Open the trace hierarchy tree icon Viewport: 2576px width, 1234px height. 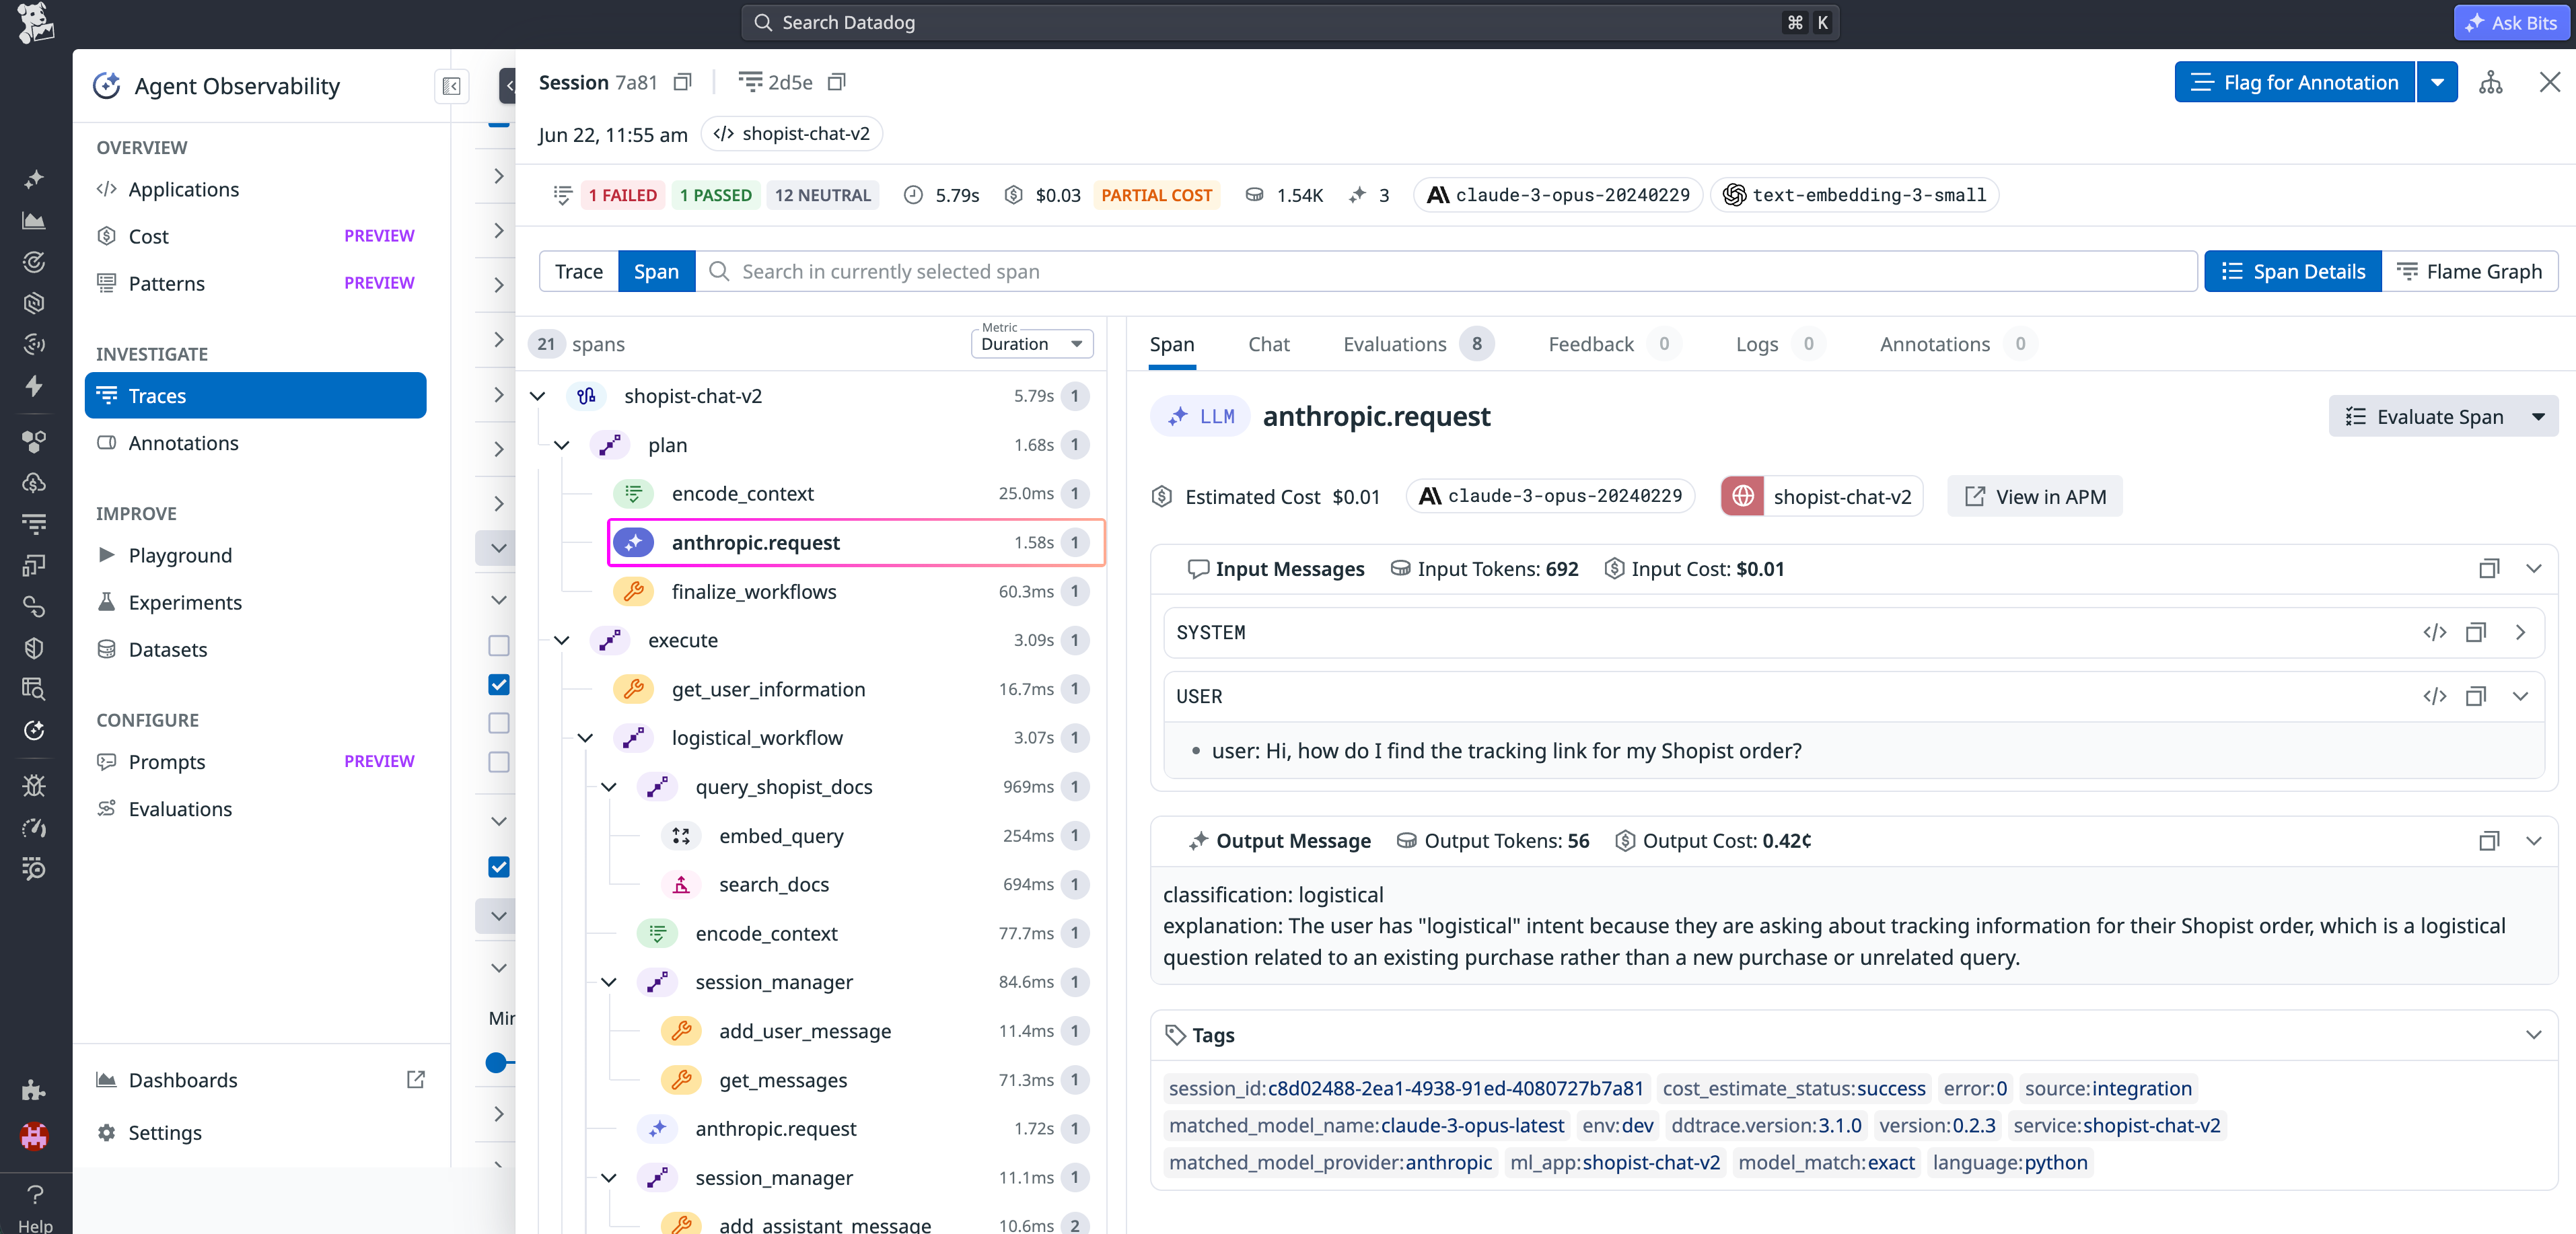[x=2490, y=82]
